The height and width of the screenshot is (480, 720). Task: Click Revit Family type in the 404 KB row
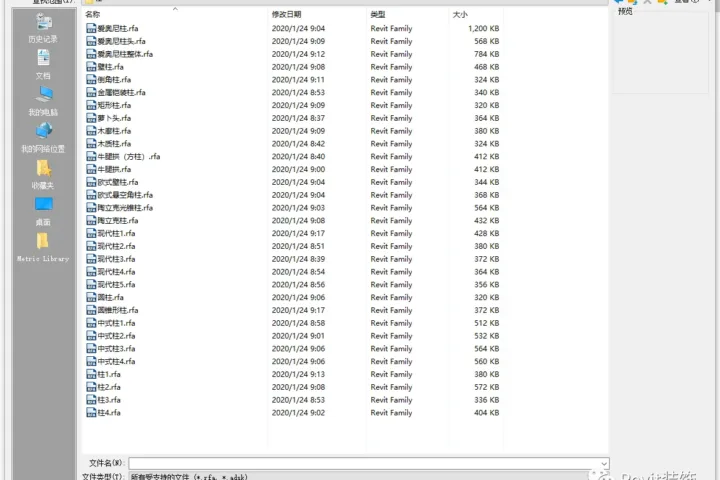tap(391, 413)
